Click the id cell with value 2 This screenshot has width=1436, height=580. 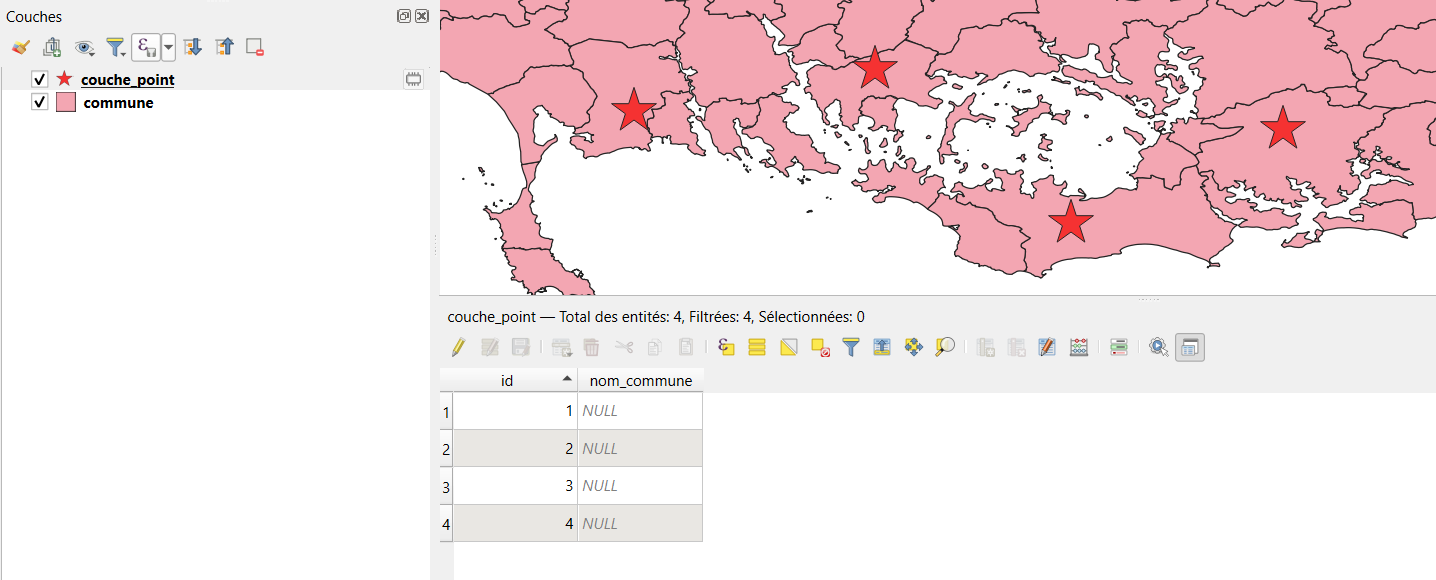coord(515,449)
